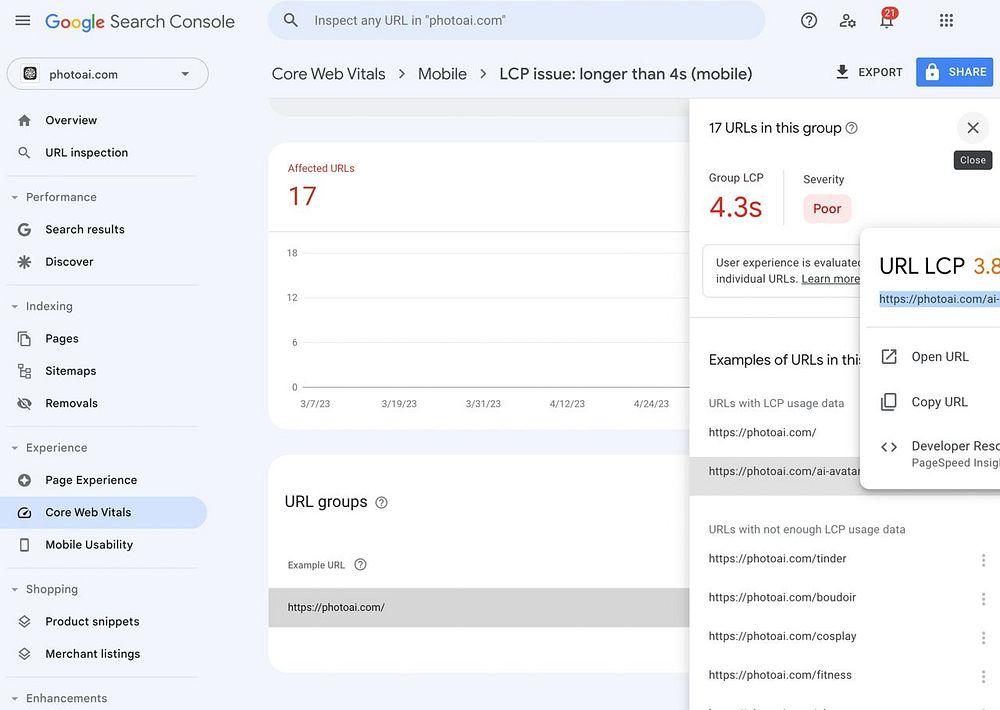Click the Export button
1000x710 pixels.
pyautogui.click(x=869, y=72)
